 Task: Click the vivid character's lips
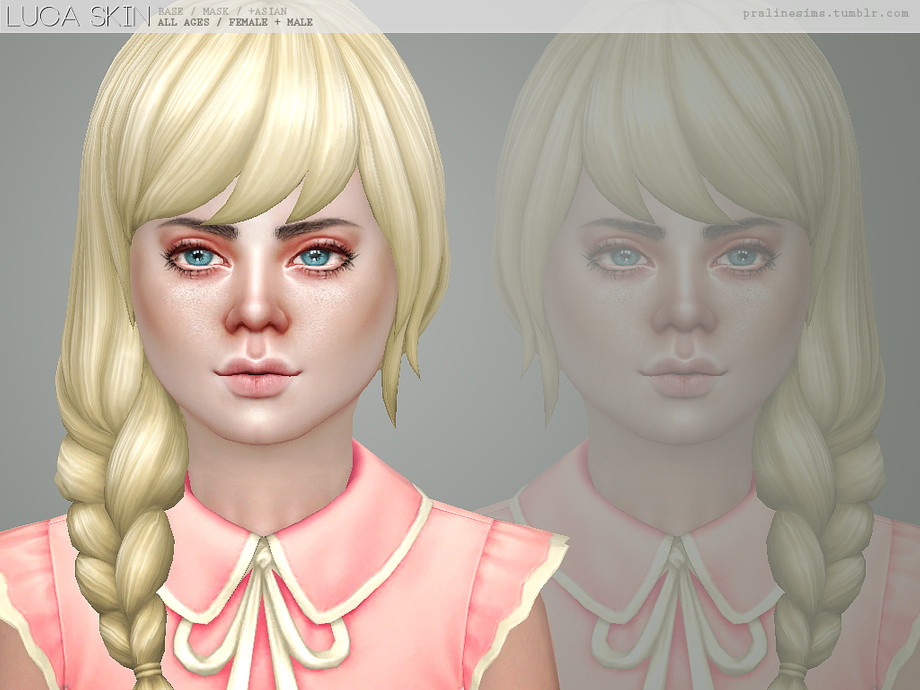258,376
